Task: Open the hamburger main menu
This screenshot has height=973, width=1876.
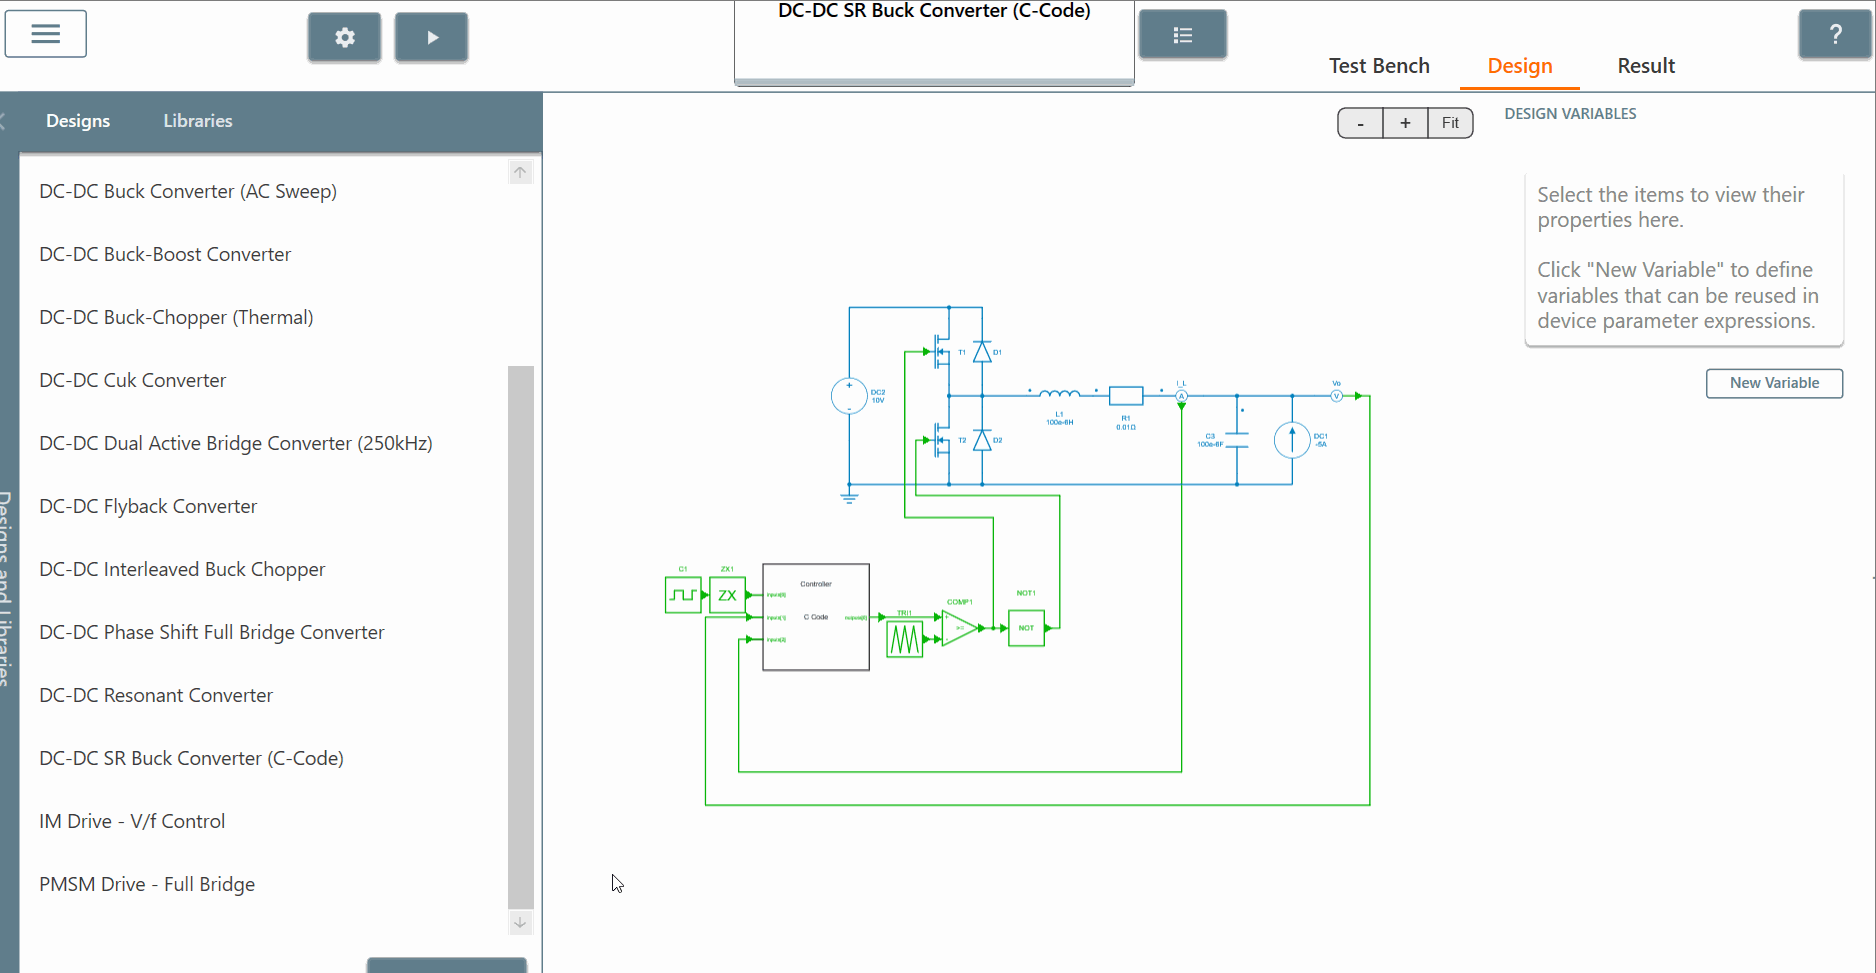Action: coord(46,34)
